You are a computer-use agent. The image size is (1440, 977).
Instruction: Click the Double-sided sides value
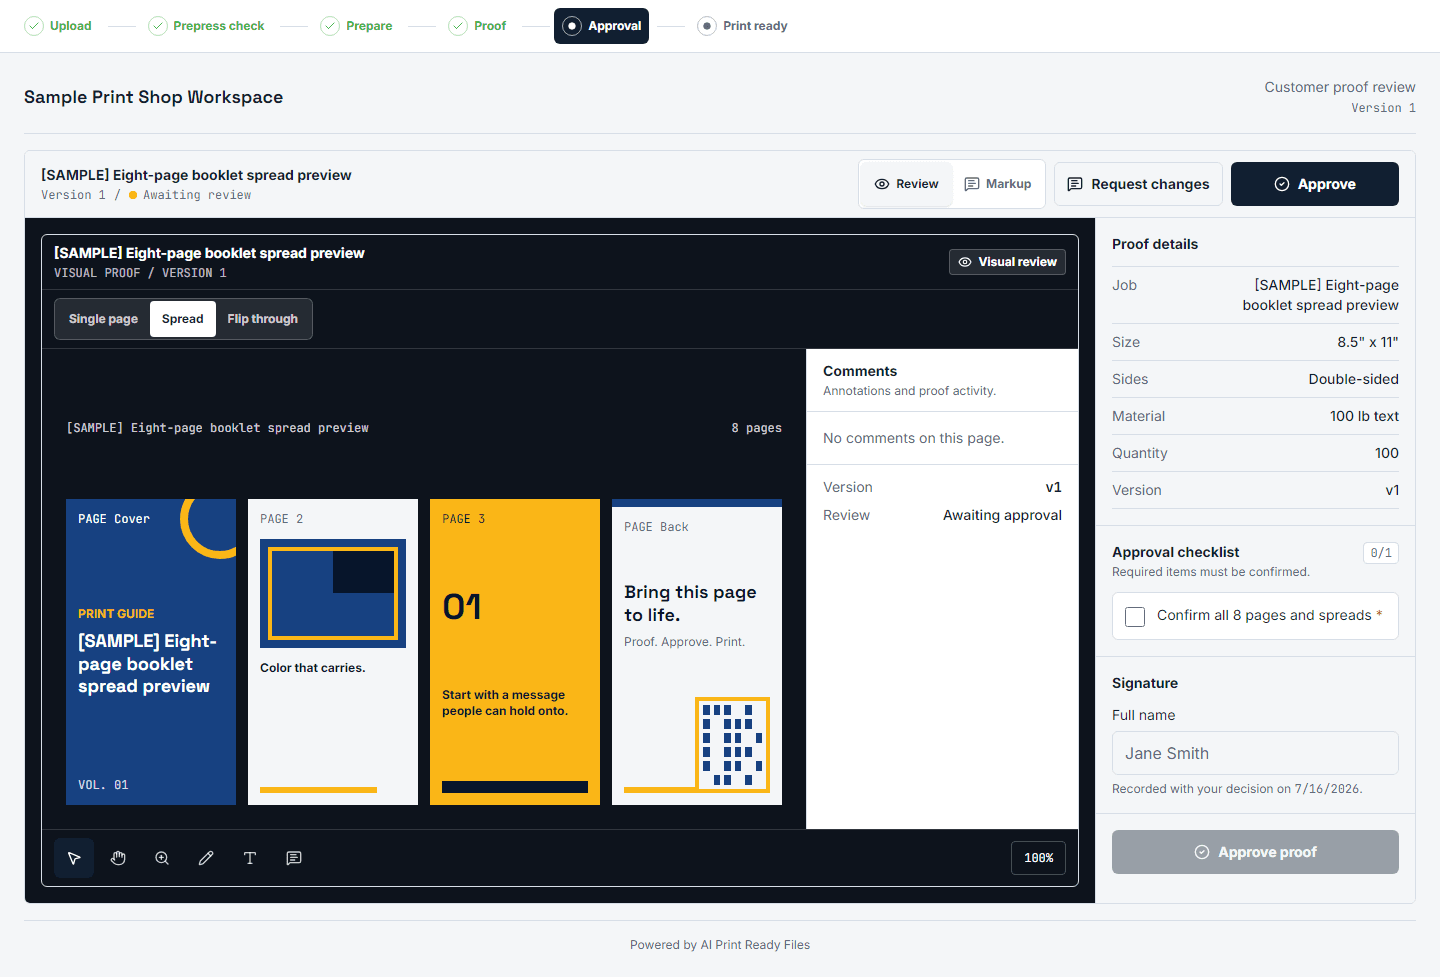click(1354, 379)
